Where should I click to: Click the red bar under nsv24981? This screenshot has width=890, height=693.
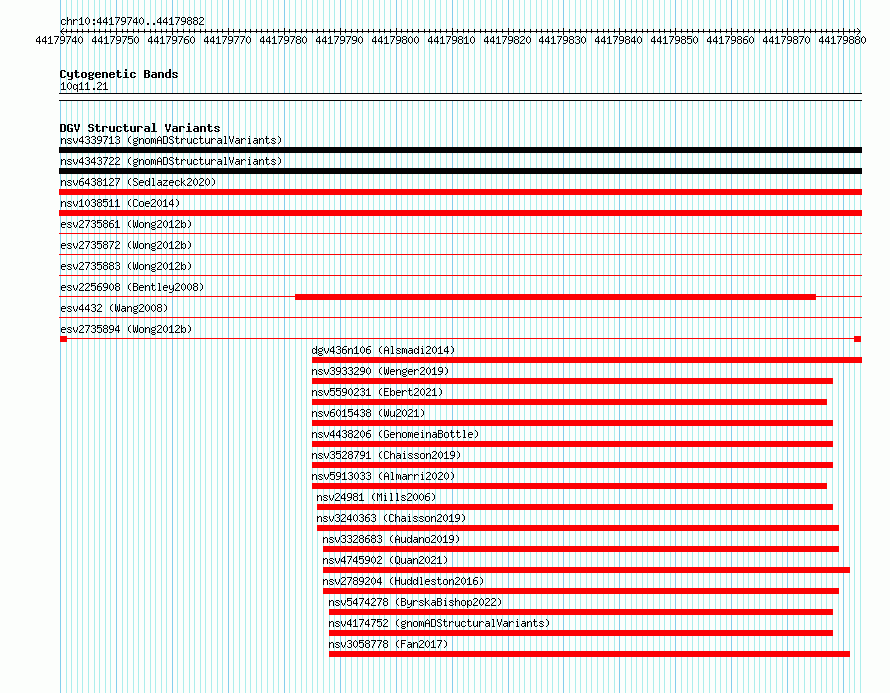tap(575, 507)
